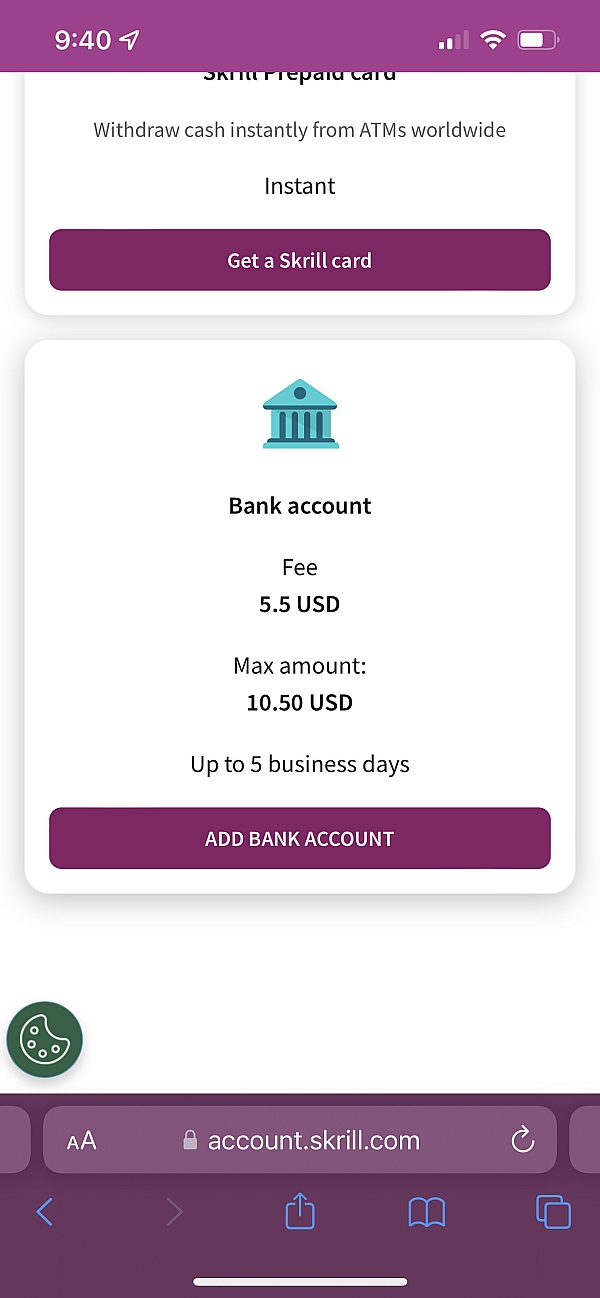This screenshot has width=600, height=1298.
Task: Tap the 5.5 USD fee value
Action: 300,604
